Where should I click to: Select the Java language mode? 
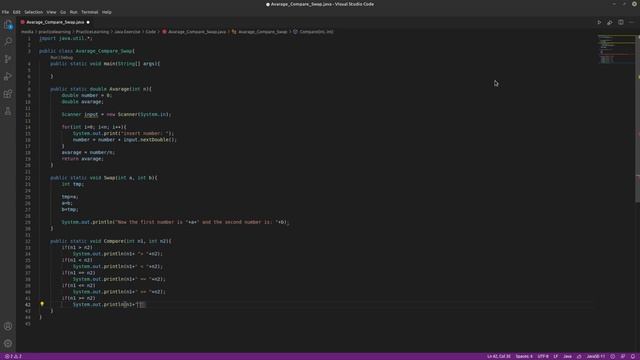(x=567, y=356)
